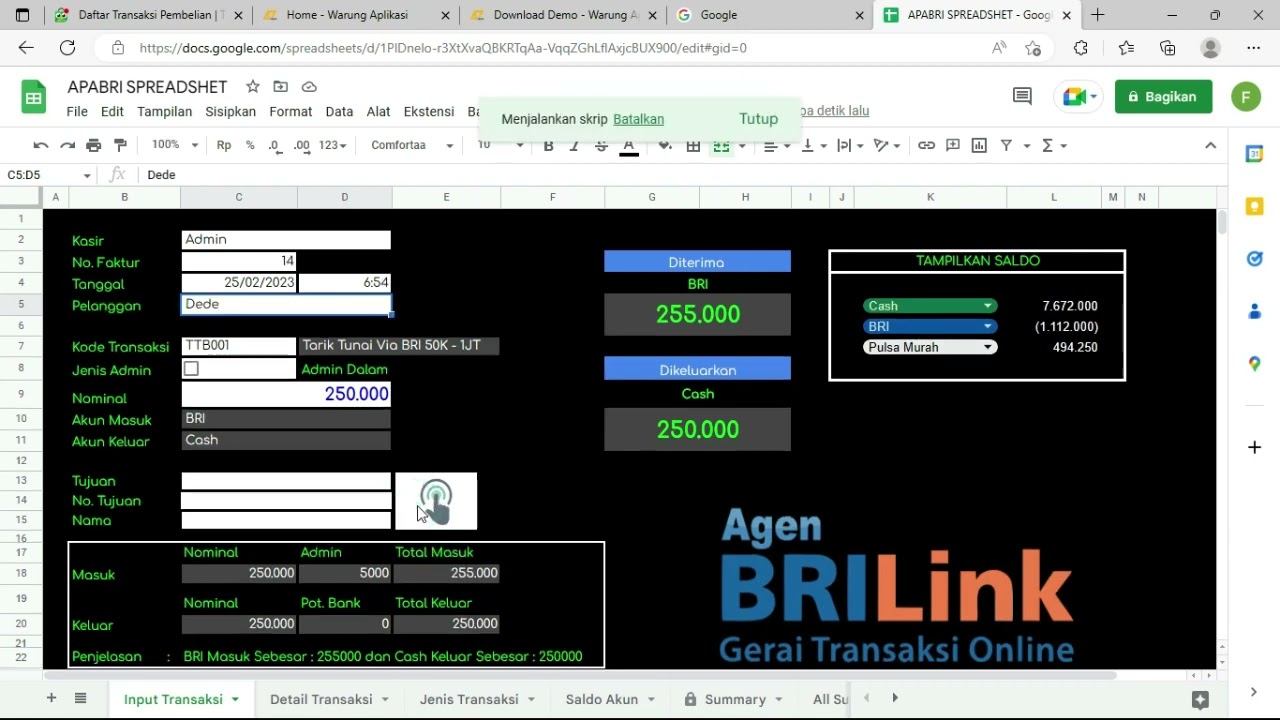The height and width of the screenshot is (720, 1280).
Task: Open the Edit menu
Action: pos(112,112)
